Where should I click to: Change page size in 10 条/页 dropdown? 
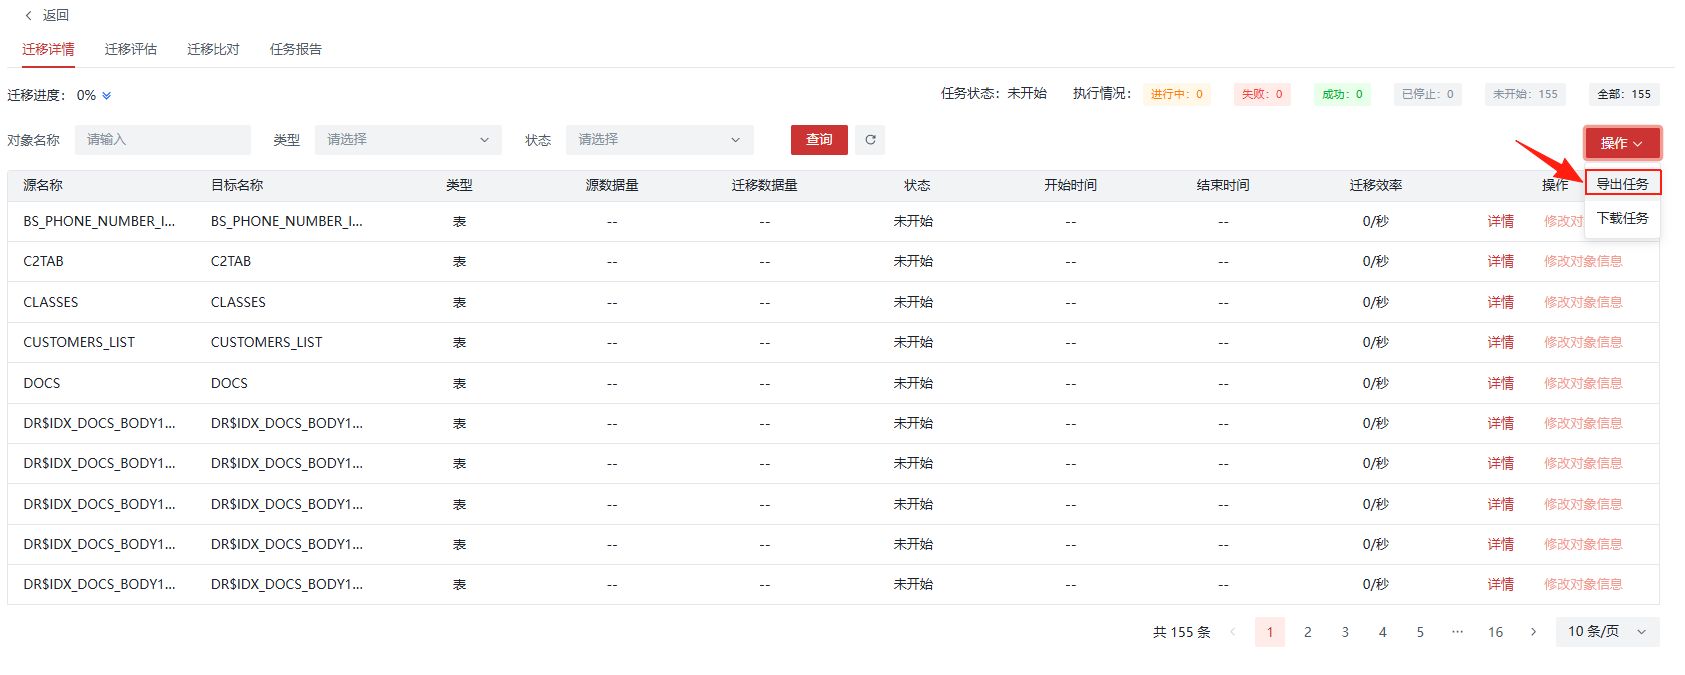click(x=1606, y=632)
